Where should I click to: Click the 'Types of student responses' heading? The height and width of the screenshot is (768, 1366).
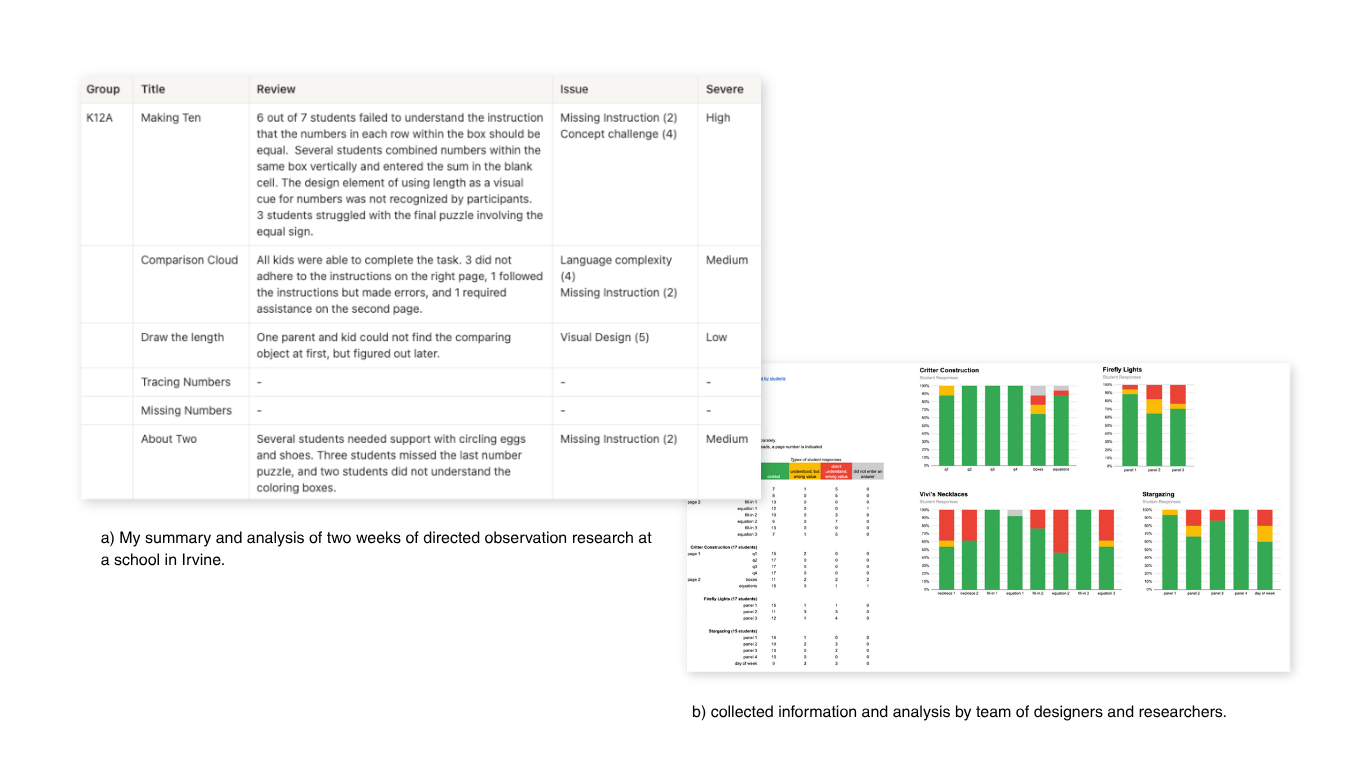(816, 459)
